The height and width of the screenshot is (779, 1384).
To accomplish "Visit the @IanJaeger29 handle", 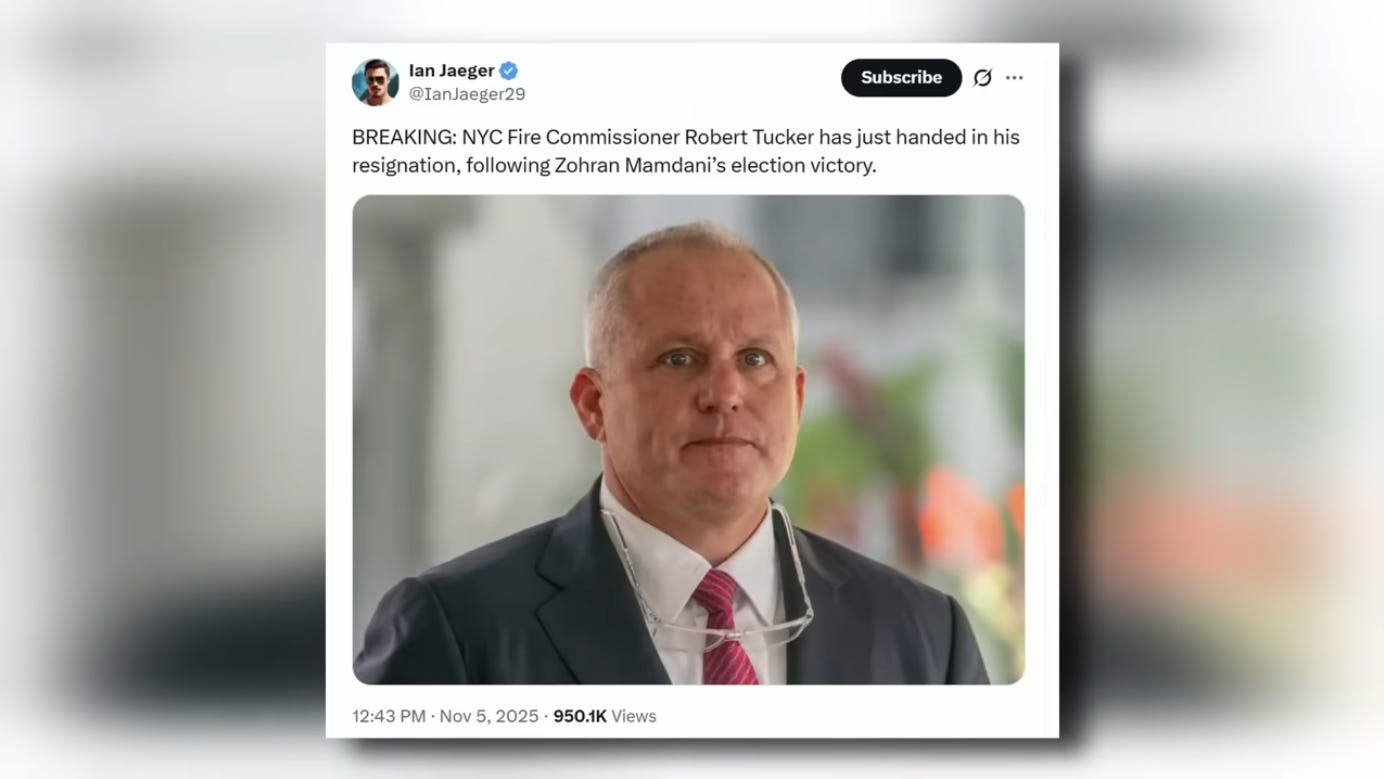I will pyautogui.click(x=466, y=94).
